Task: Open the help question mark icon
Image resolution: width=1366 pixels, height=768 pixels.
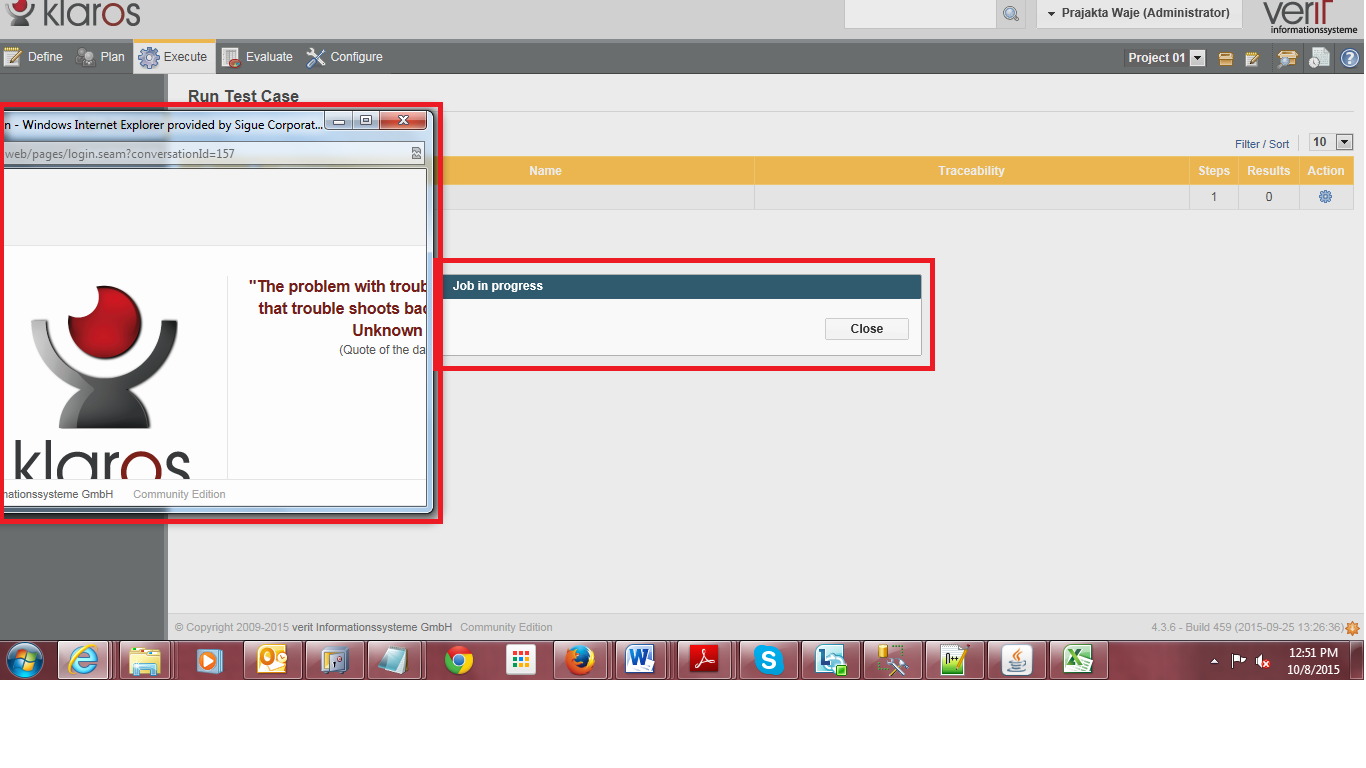Action: click(x=1349, y=58)
